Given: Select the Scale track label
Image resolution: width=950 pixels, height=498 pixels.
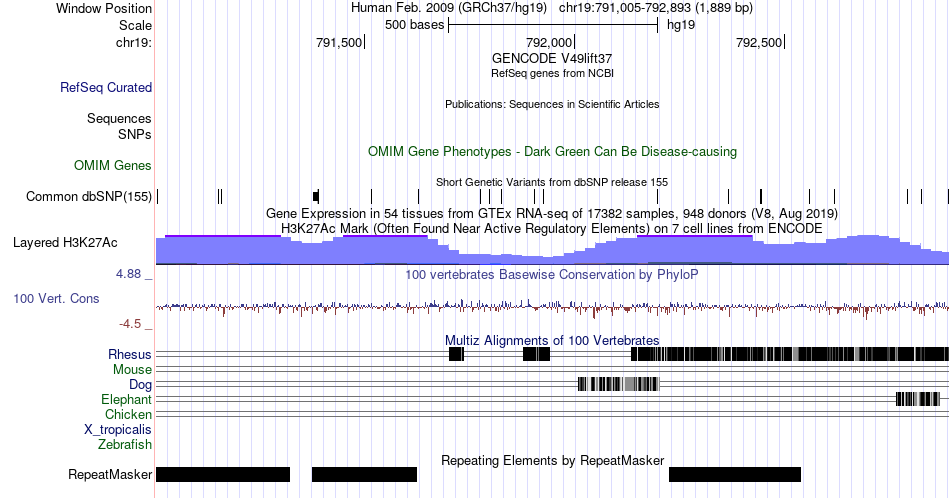Looking at the screenshot, I should point(135,25).
